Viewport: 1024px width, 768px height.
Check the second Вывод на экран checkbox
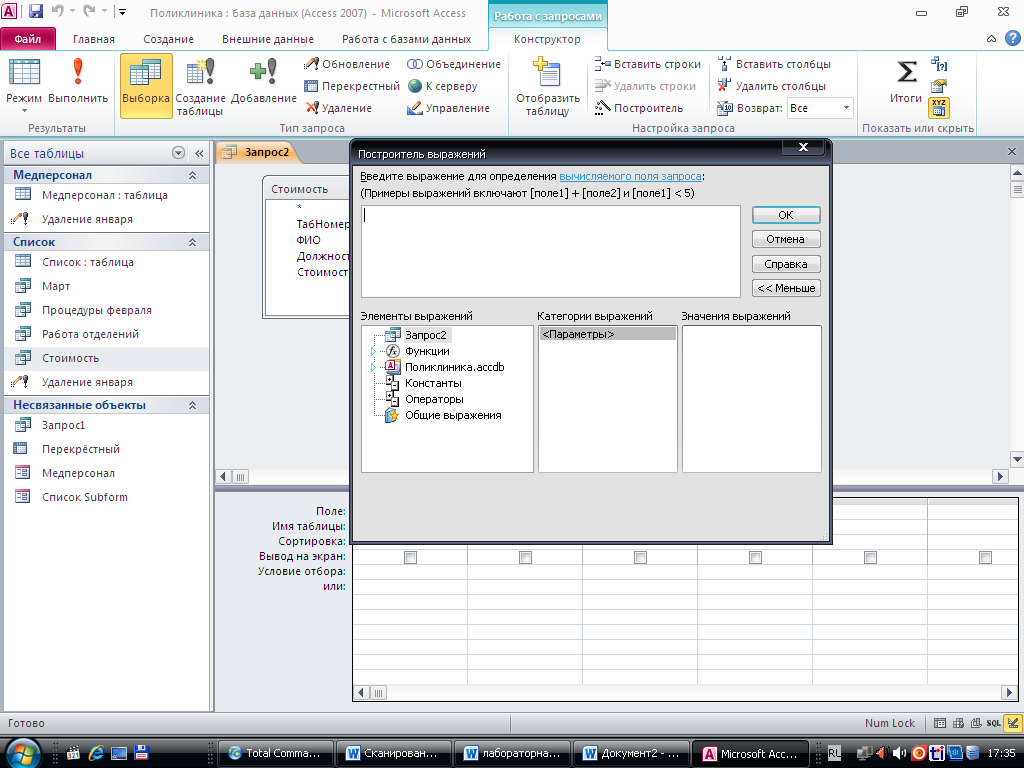click(x=525, y=557)
